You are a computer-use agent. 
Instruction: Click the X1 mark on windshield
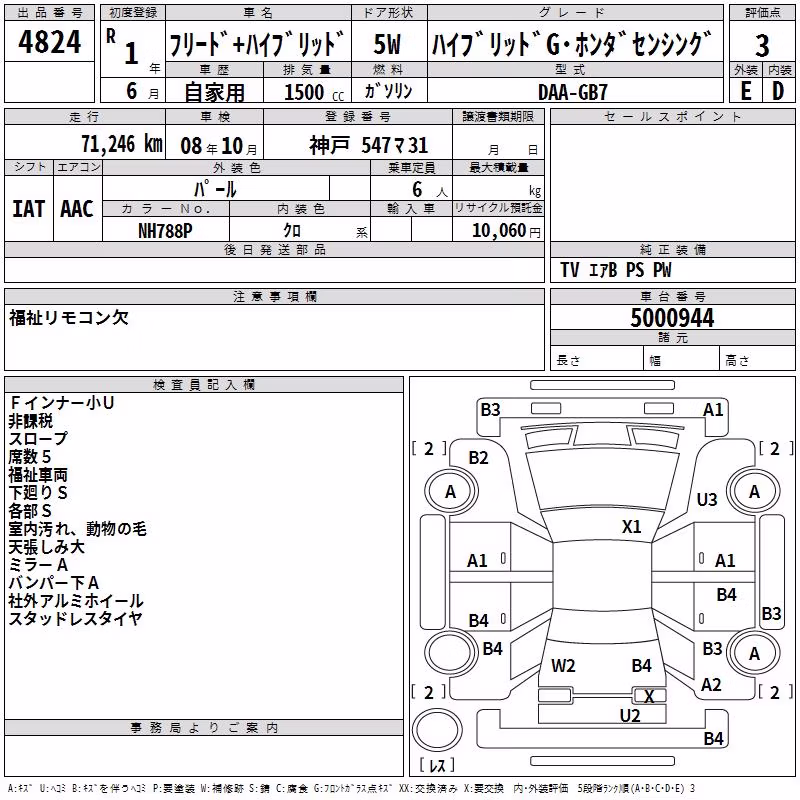tap(632, 526)
